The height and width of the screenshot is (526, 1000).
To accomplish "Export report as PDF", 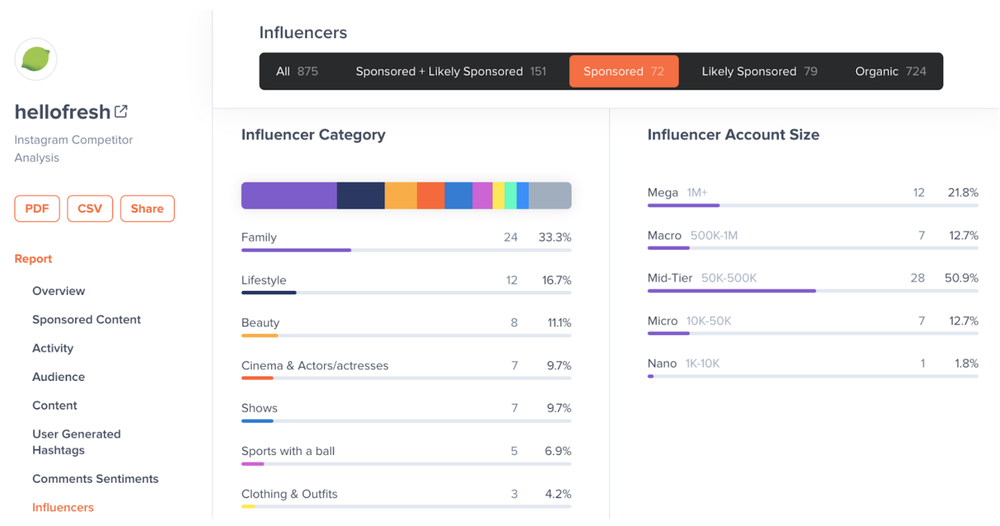I will 37,208.
